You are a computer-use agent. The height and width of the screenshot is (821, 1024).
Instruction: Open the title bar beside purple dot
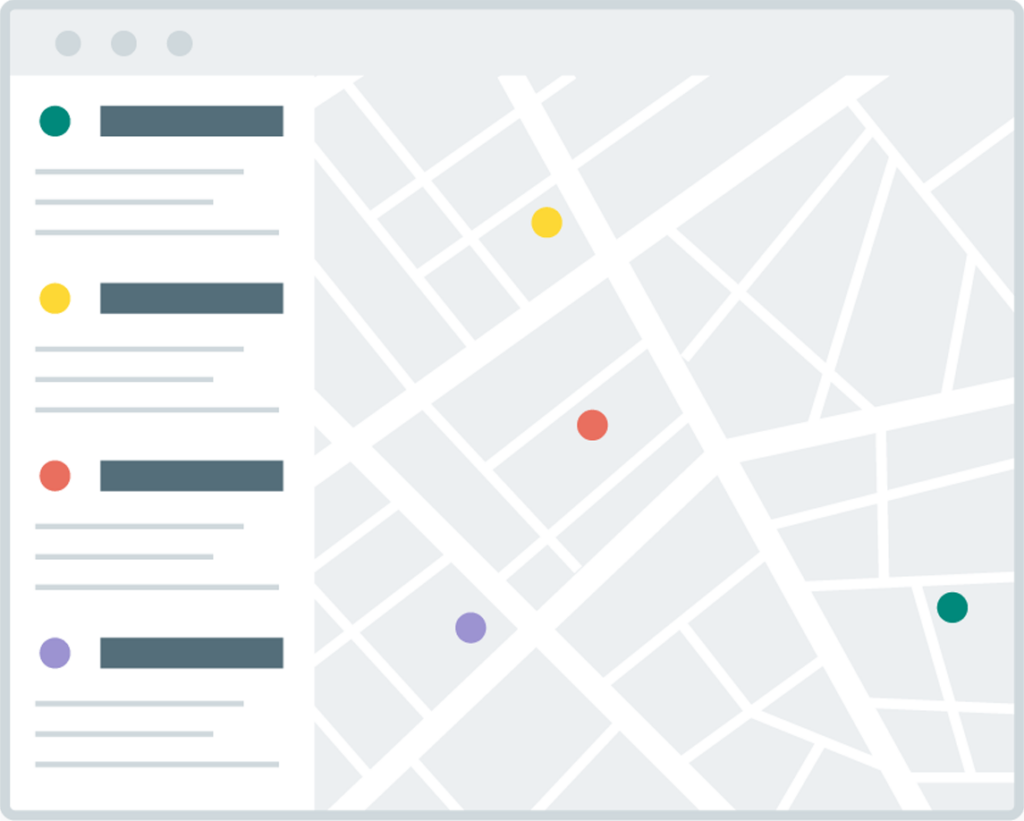pyautogui.click(x=191, y=653)
